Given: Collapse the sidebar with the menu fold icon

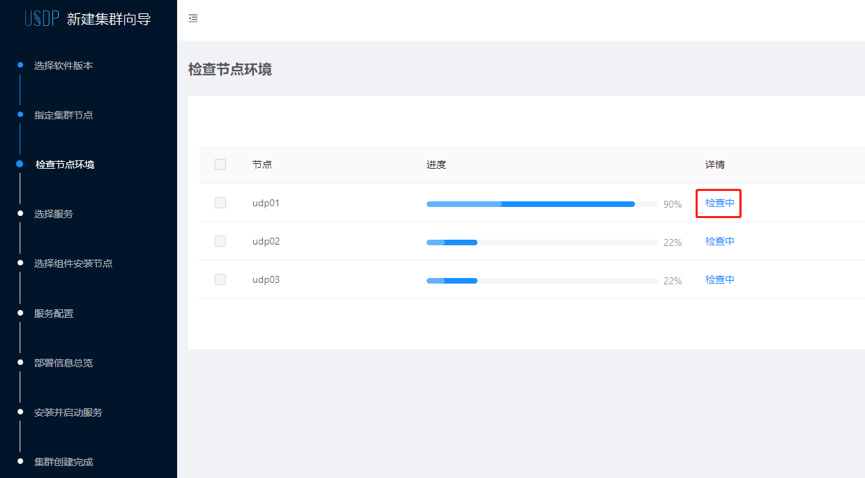Looking at the screenshot, I should [193, 18].
